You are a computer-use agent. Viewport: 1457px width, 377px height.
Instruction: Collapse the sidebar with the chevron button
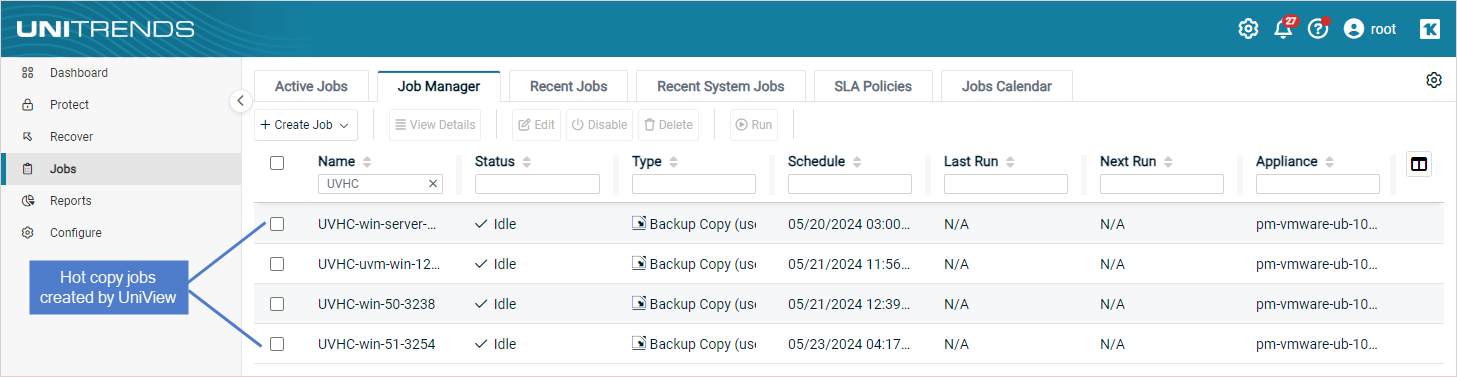(240, 101)
